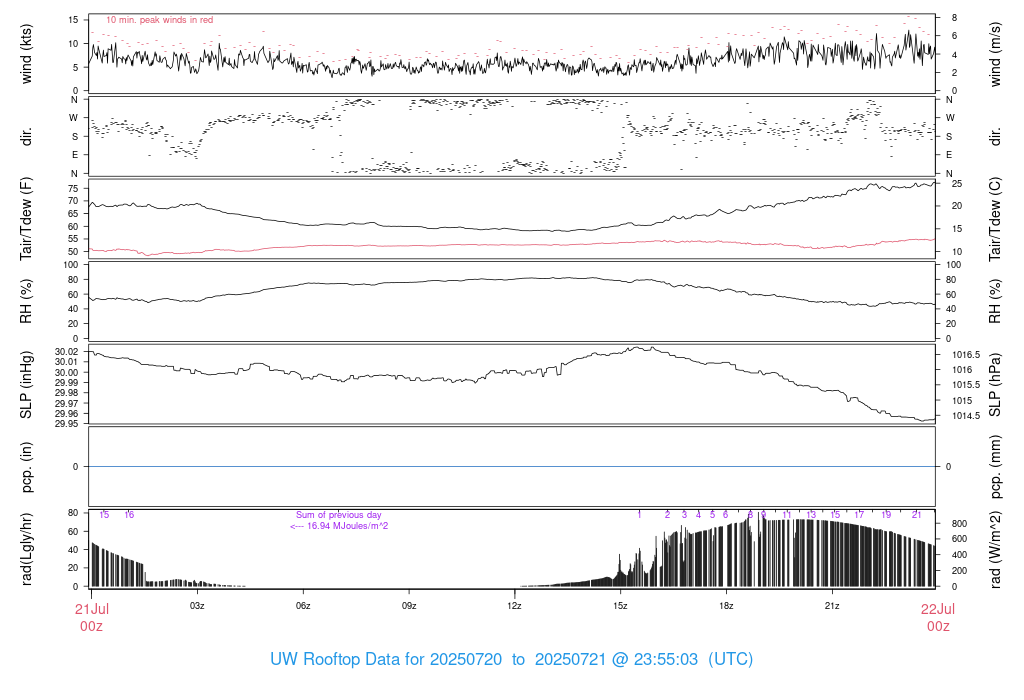This screenshot has width=1024, height=700.
Task: Click the UW Rooftop Data title text
Action: 511,660
